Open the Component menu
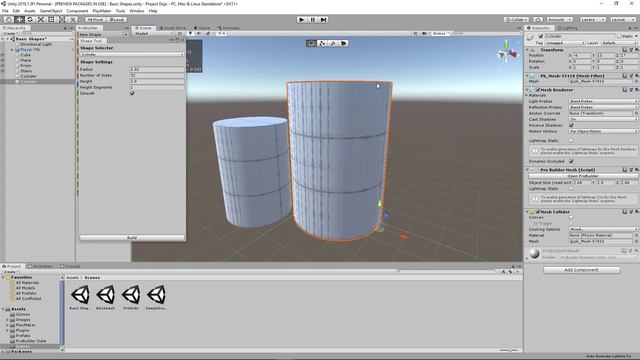The height and width of the screenshot is (360, 640). click(x=77, y=11)
